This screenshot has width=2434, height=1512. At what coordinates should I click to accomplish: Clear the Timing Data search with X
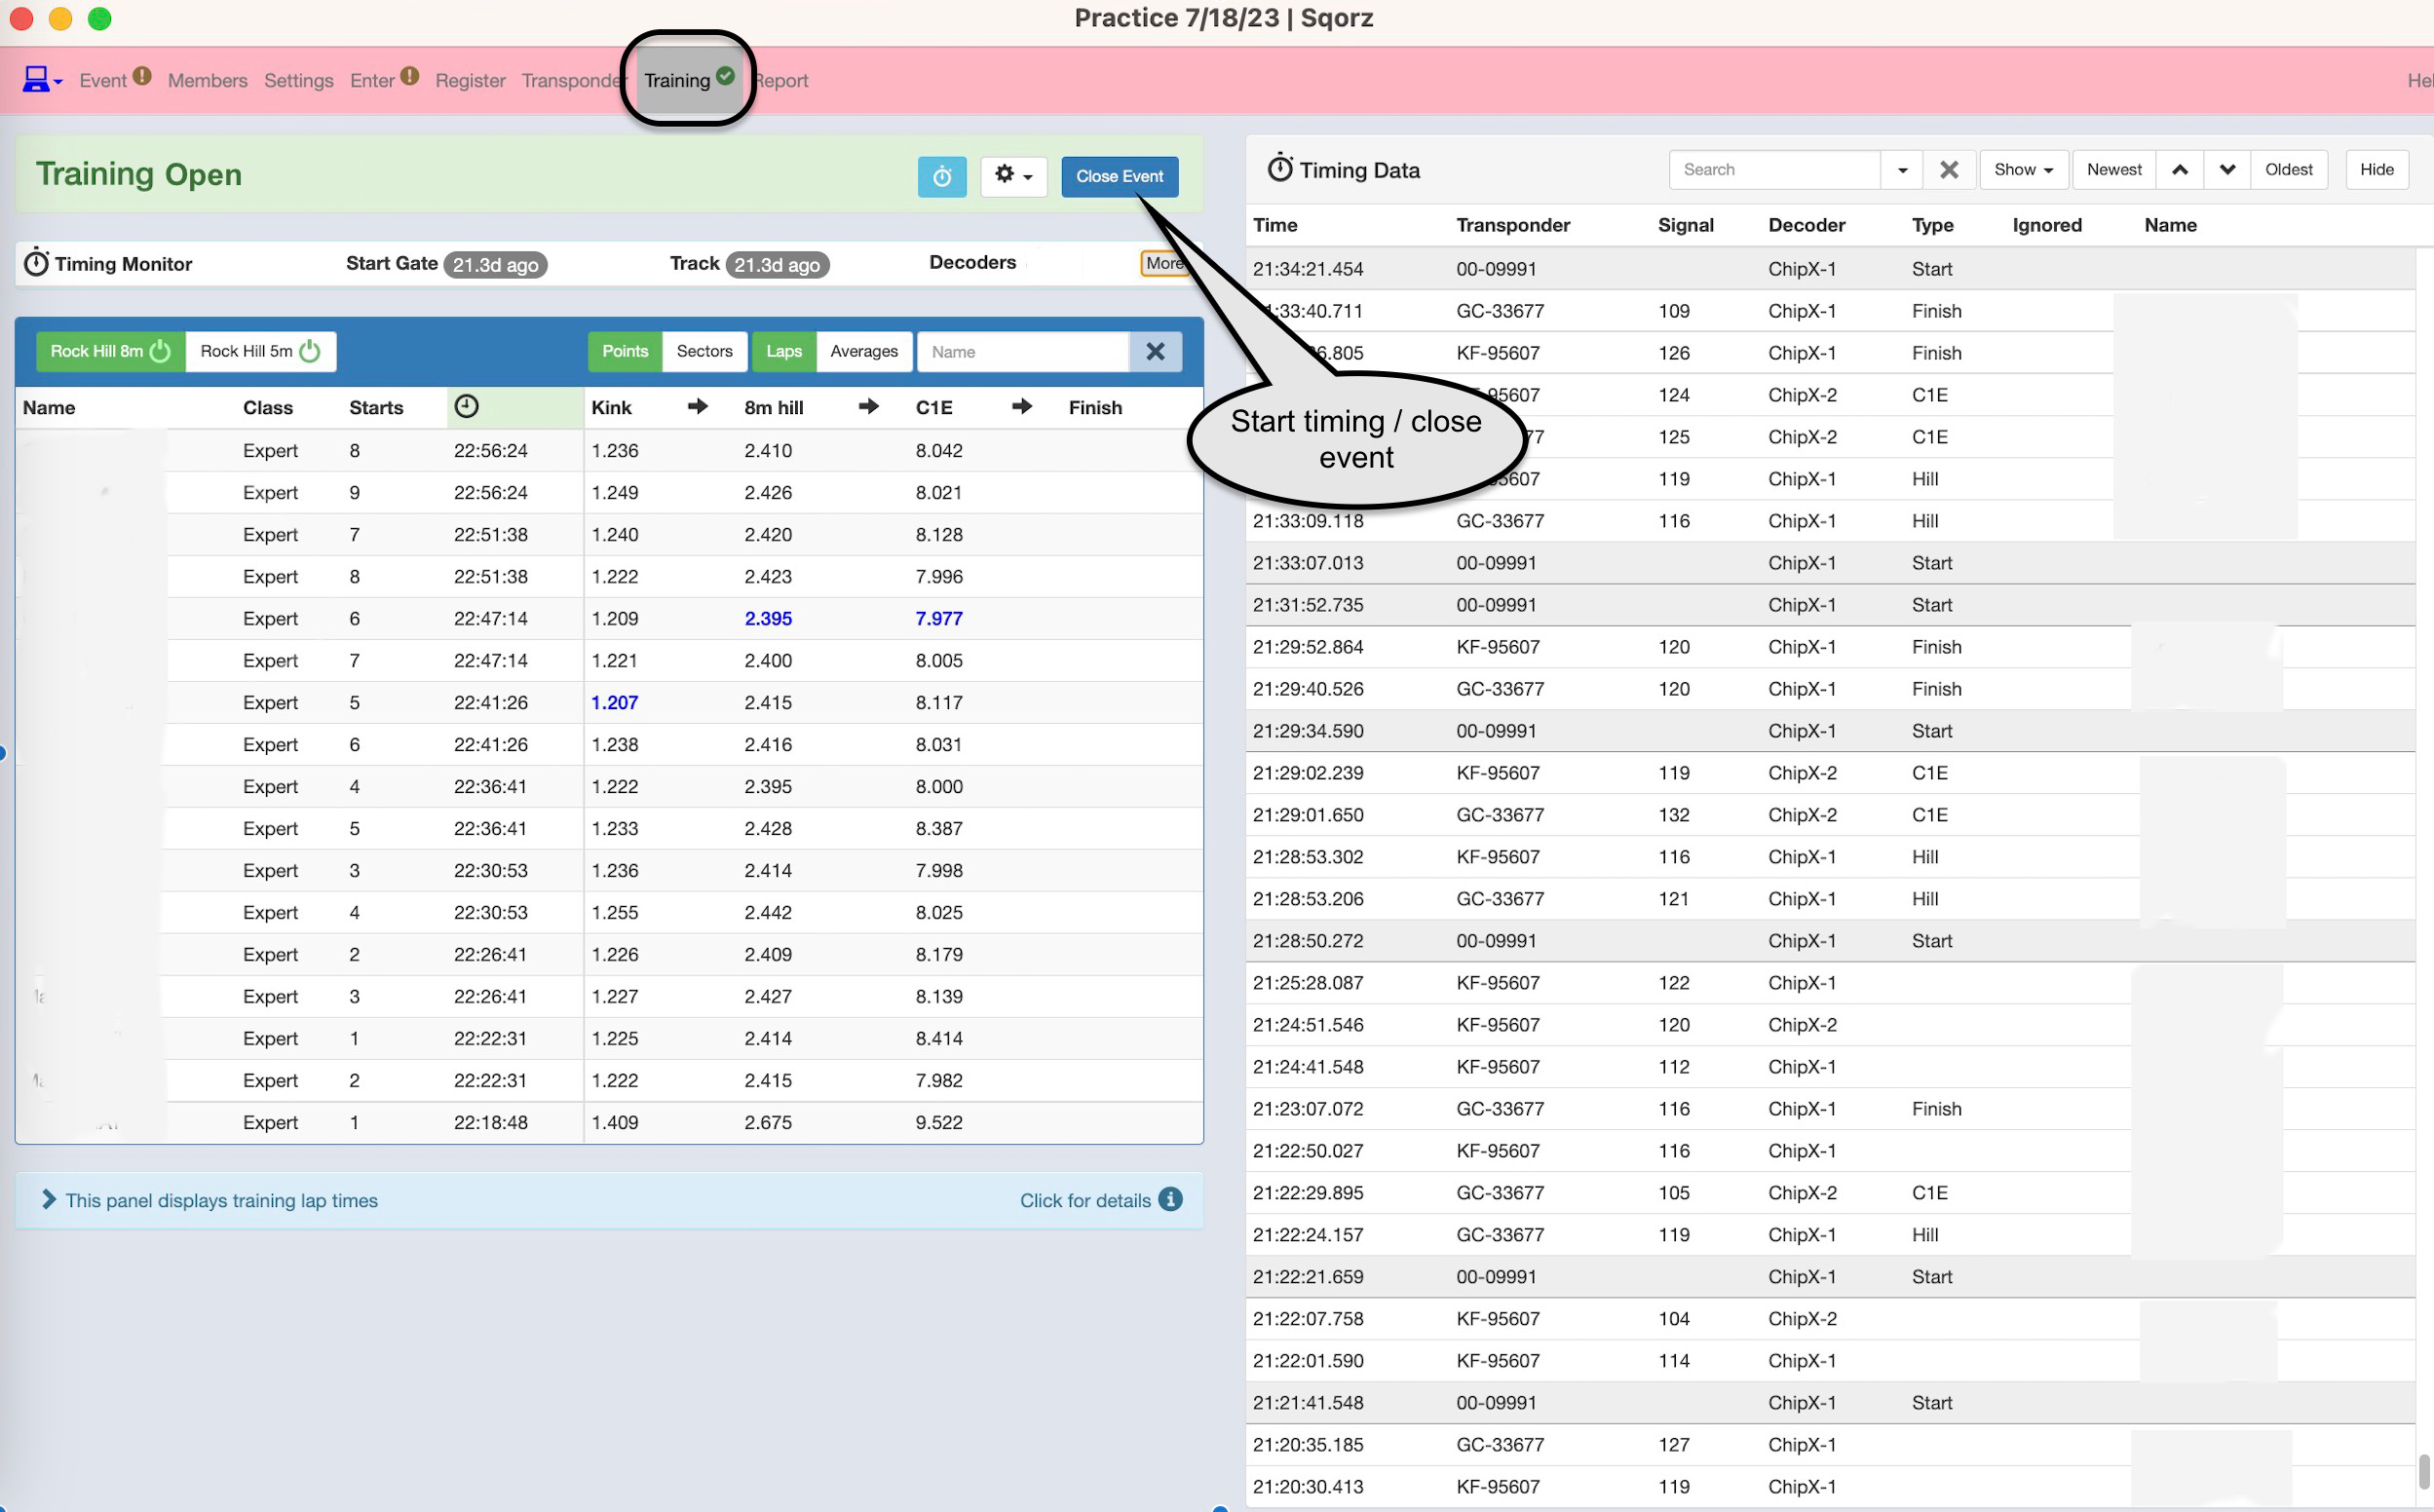1949,170
